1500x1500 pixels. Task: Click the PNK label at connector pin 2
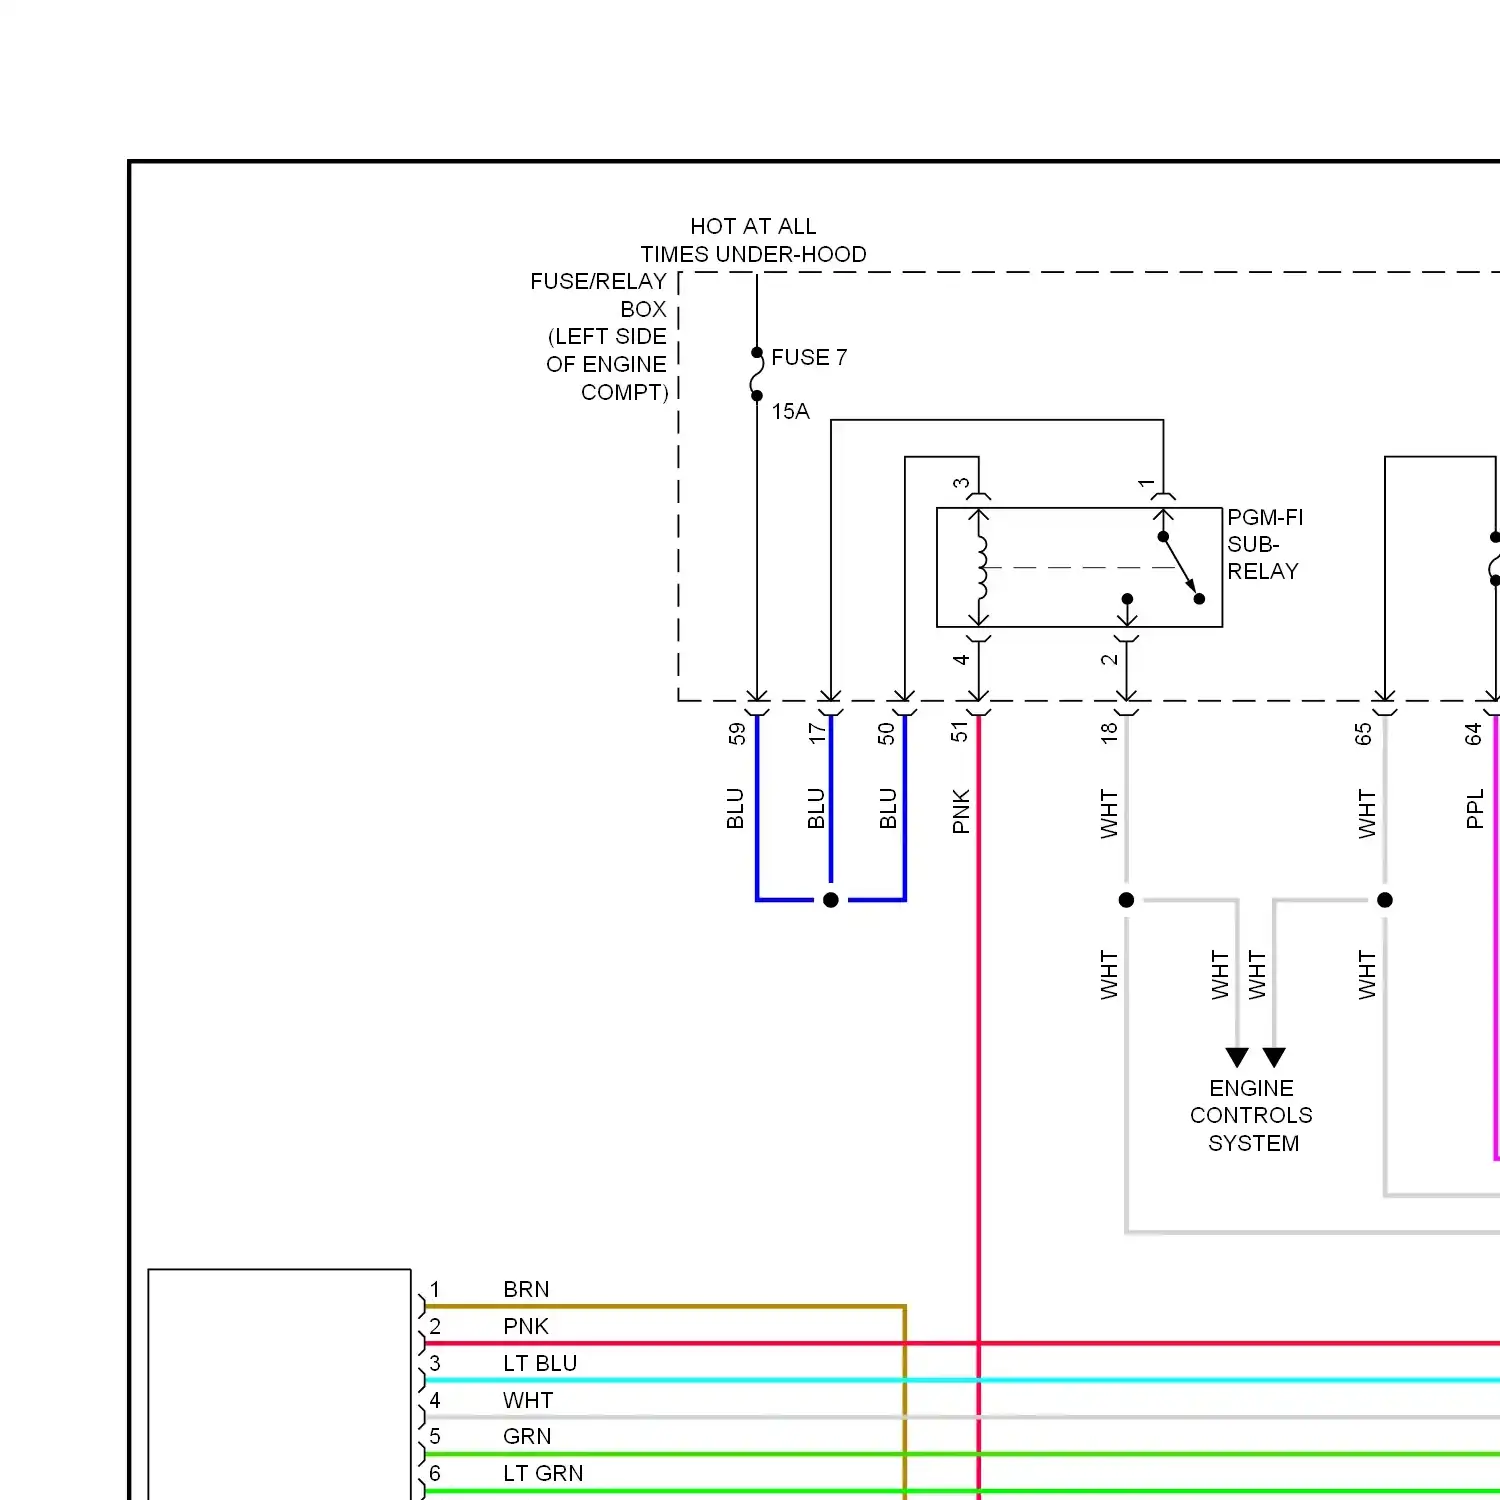pyautogui.click(x=526, y=1326)
